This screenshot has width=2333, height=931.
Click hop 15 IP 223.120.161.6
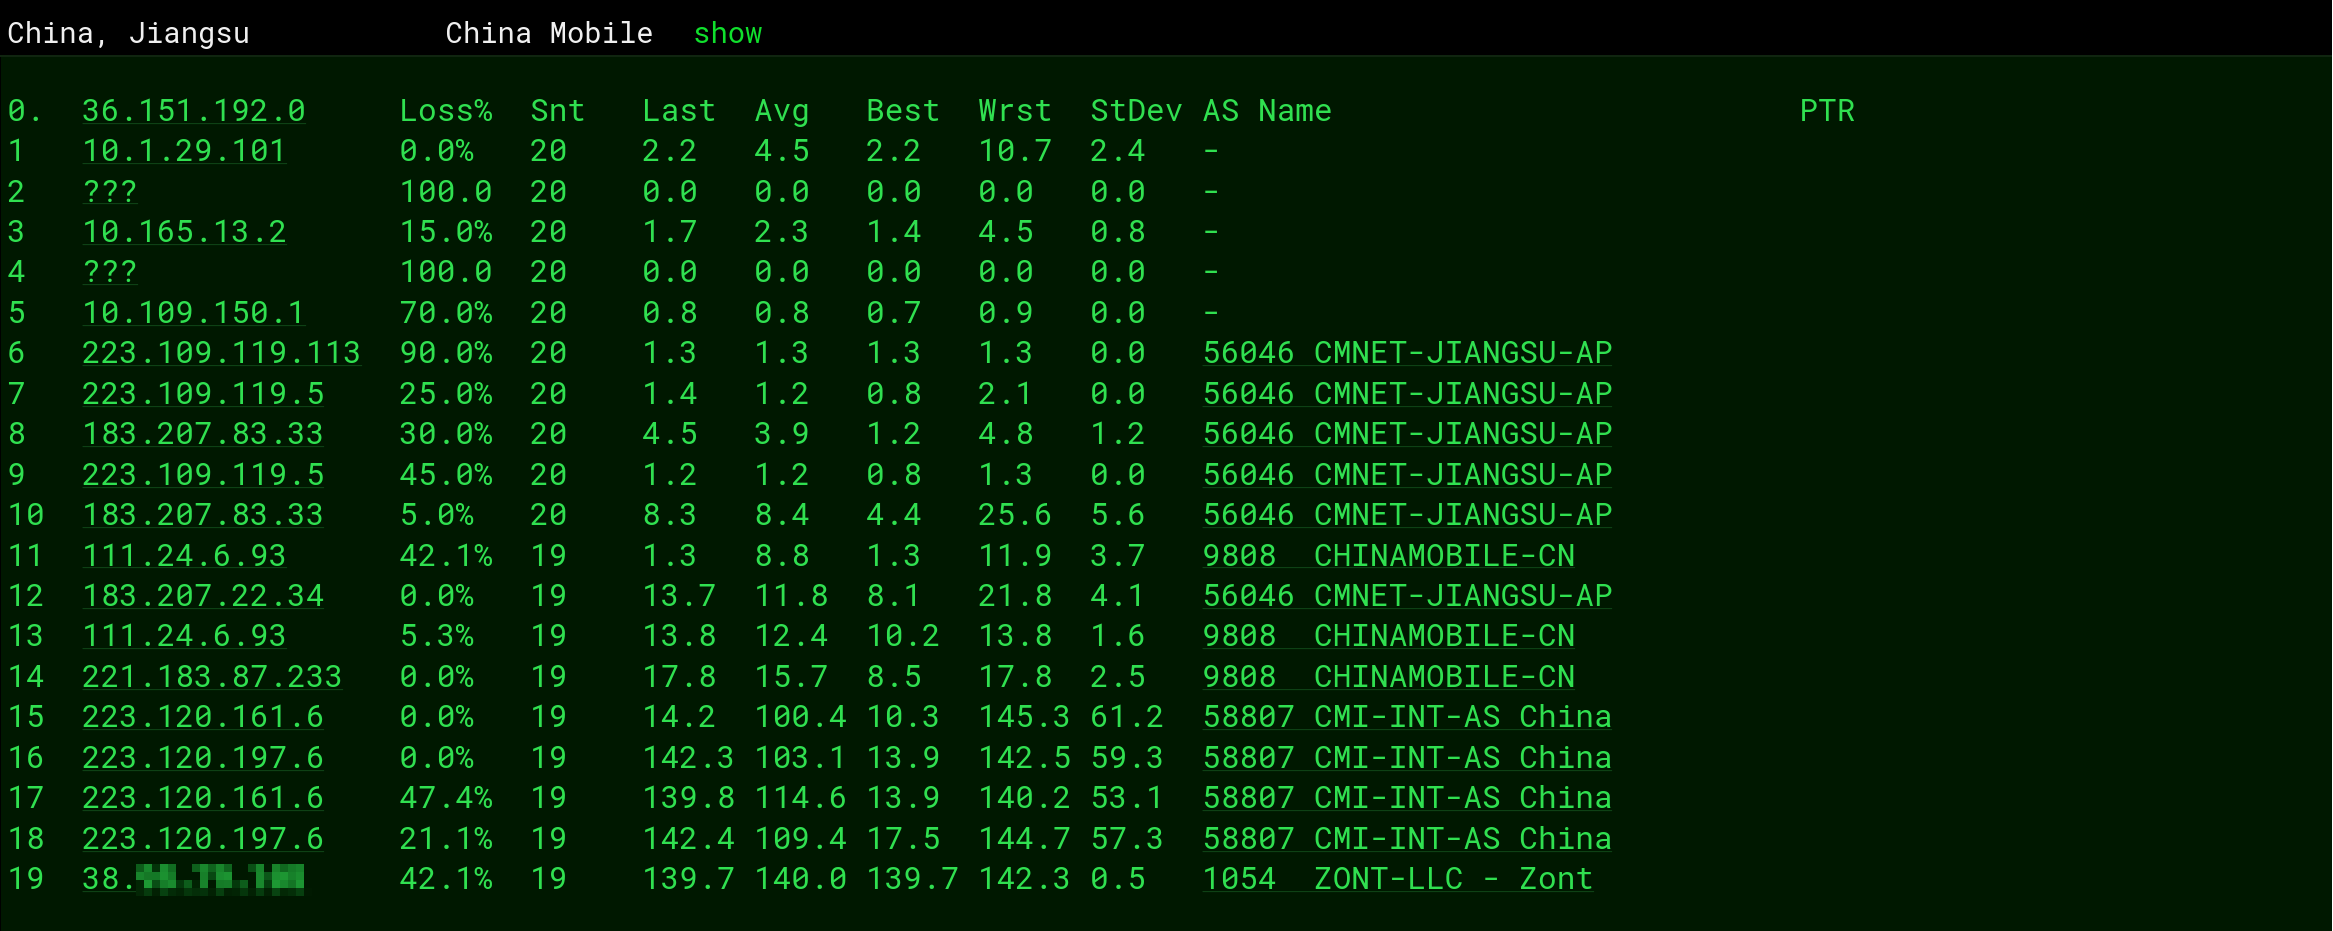[x=202, y=717]
